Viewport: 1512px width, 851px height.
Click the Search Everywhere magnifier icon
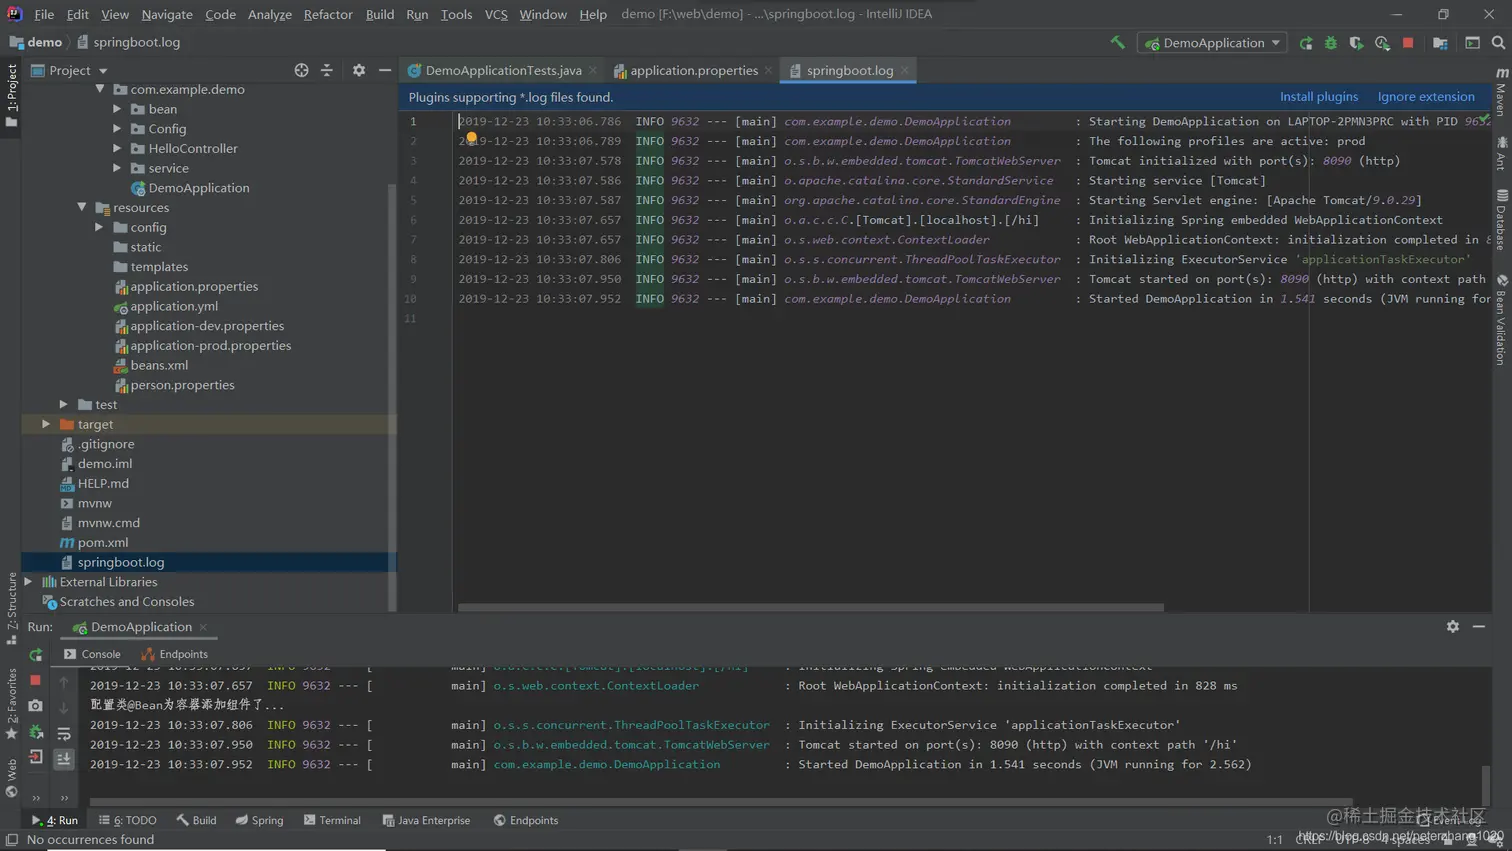pos(1498,43)
